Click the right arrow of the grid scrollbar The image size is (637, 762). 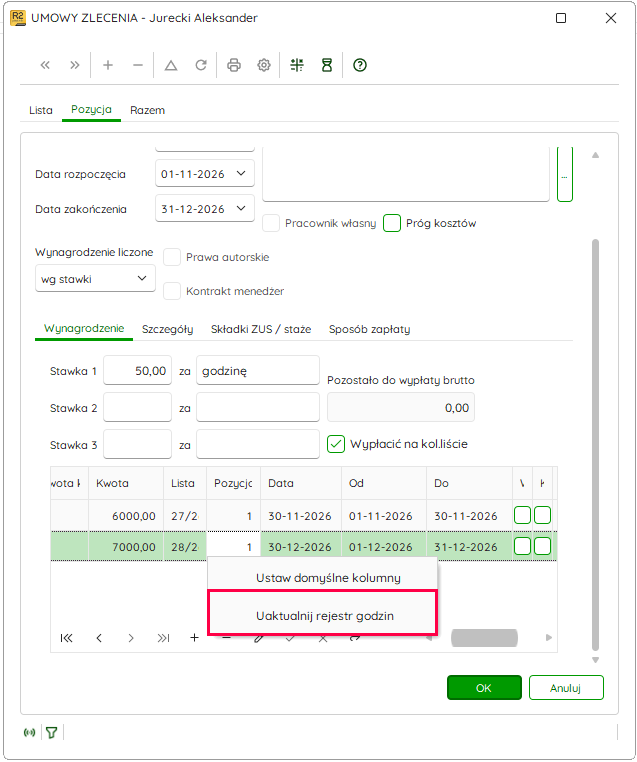[549, 638]
